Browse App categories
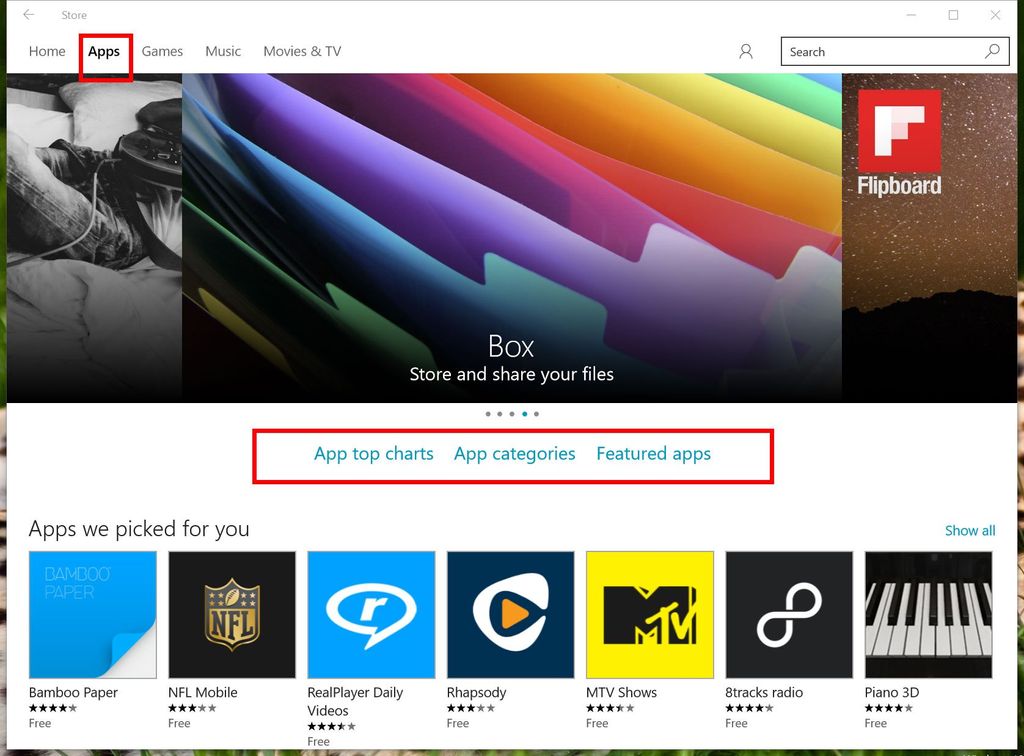The image size is (1024, 756). pos(514,454)
